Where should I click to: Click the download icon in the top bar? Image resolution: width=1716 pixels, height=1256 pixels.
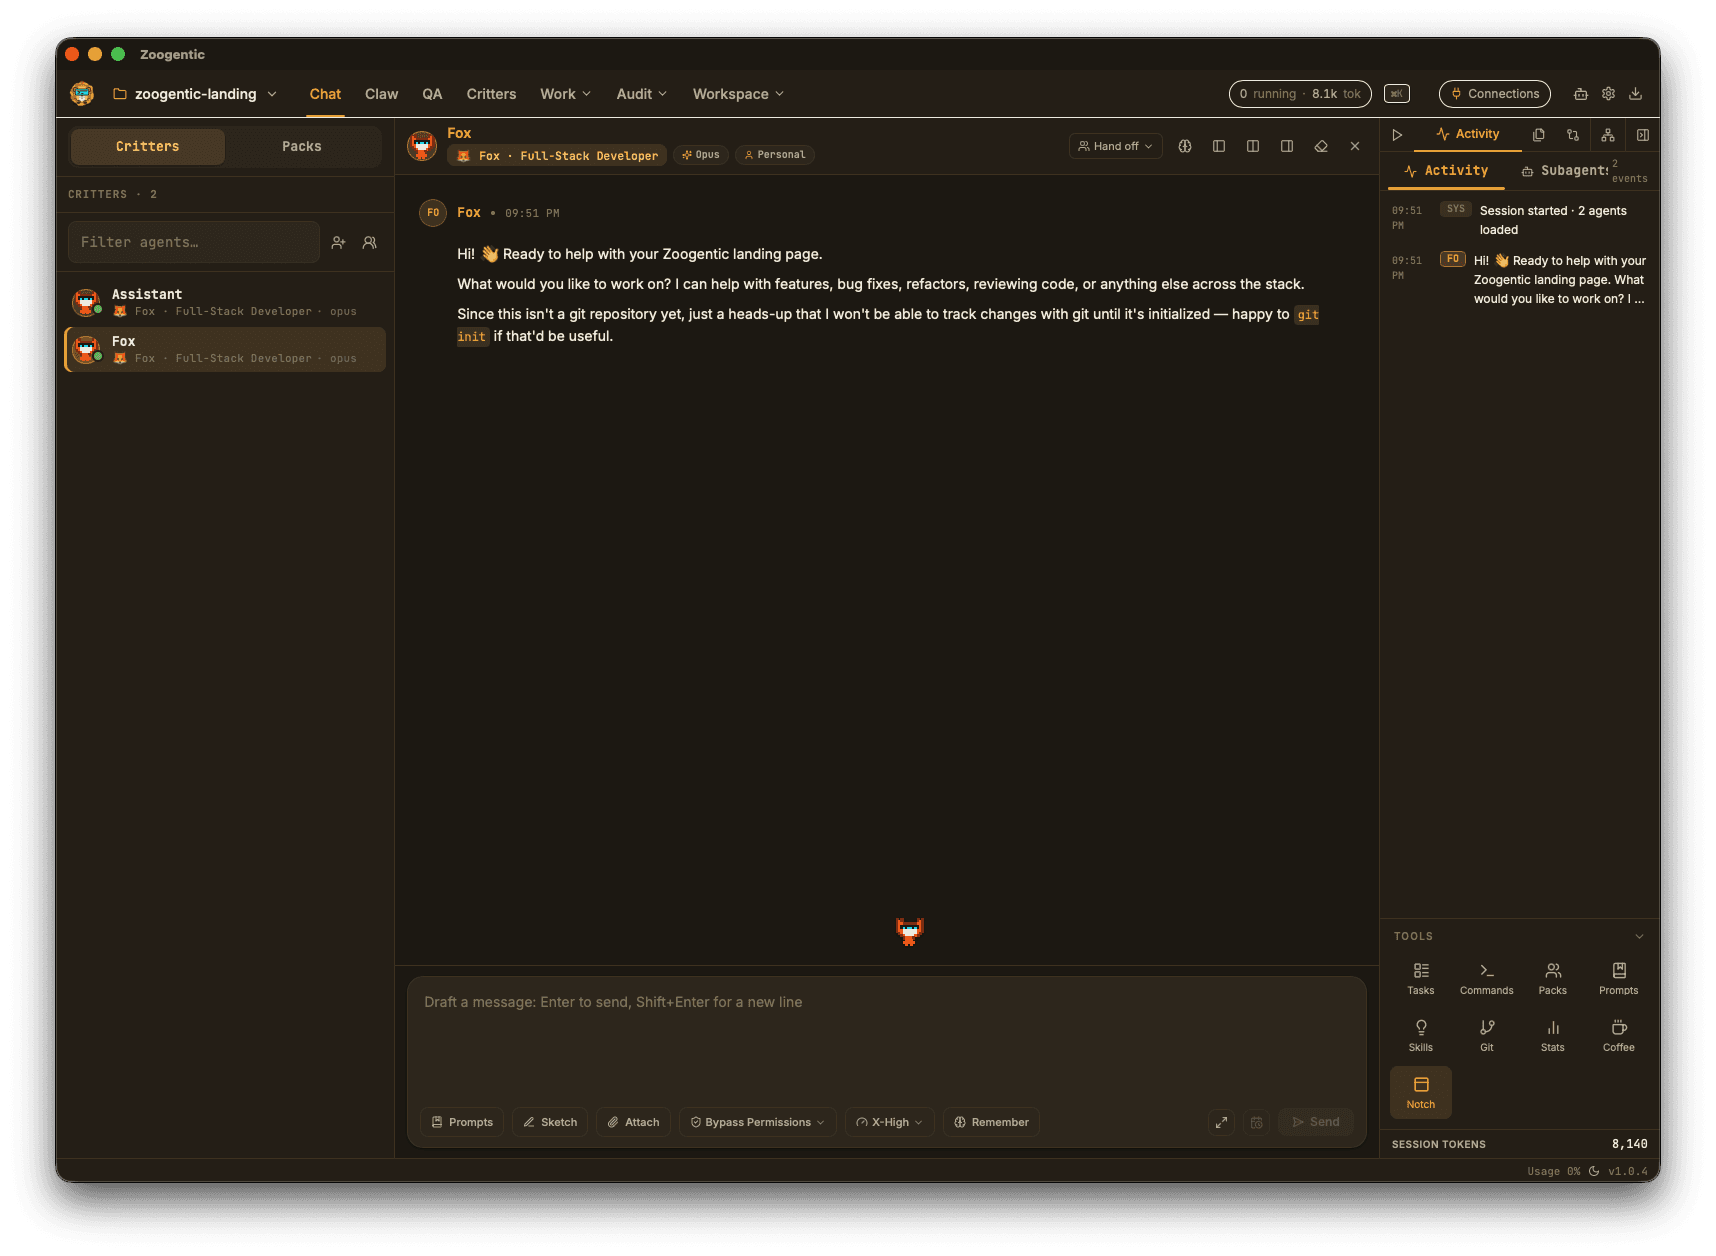pos(1636,94)
